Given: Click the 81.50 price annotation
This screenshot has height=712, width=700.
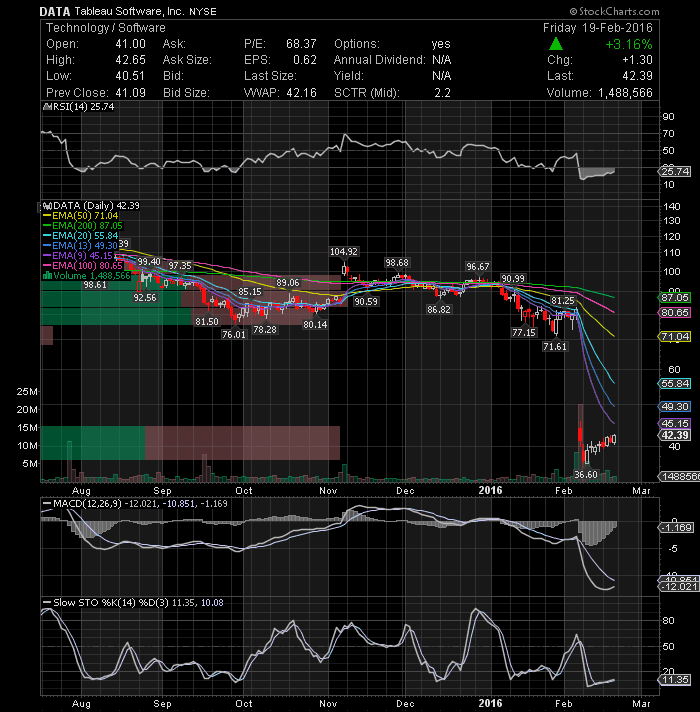Looking at the screenshot, I should 207,321.
